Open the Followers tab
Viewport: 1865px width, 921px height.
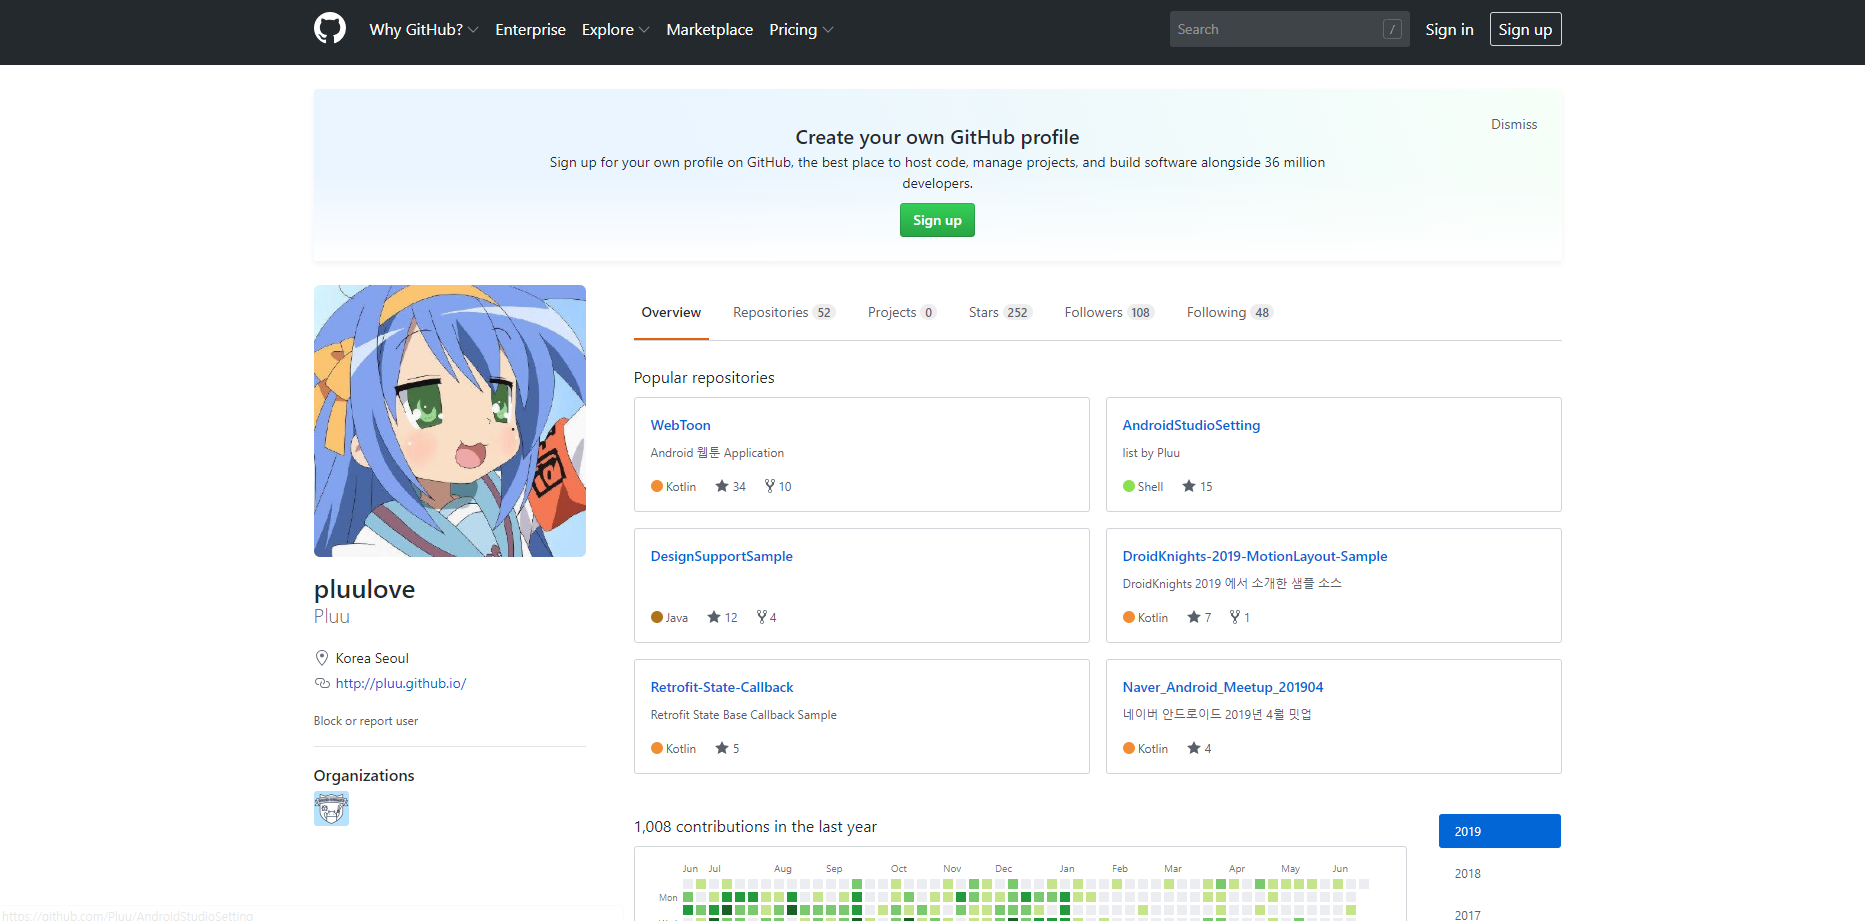[x=1109, y=312]
